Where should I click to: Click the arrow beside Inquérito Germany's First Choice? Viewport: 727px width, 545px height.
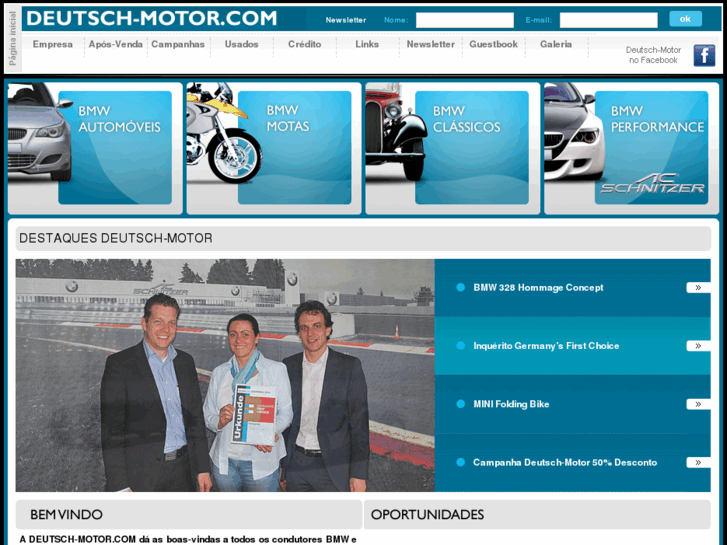click(x=698, y=346)
